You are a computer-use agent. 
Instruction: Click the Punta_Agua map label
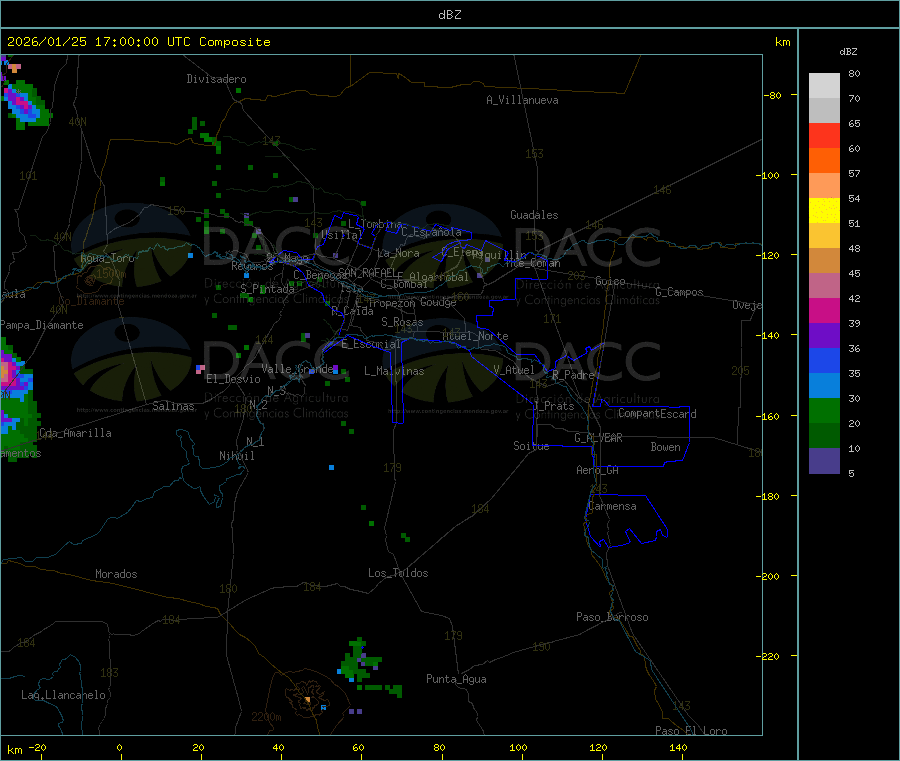[456, 679]
